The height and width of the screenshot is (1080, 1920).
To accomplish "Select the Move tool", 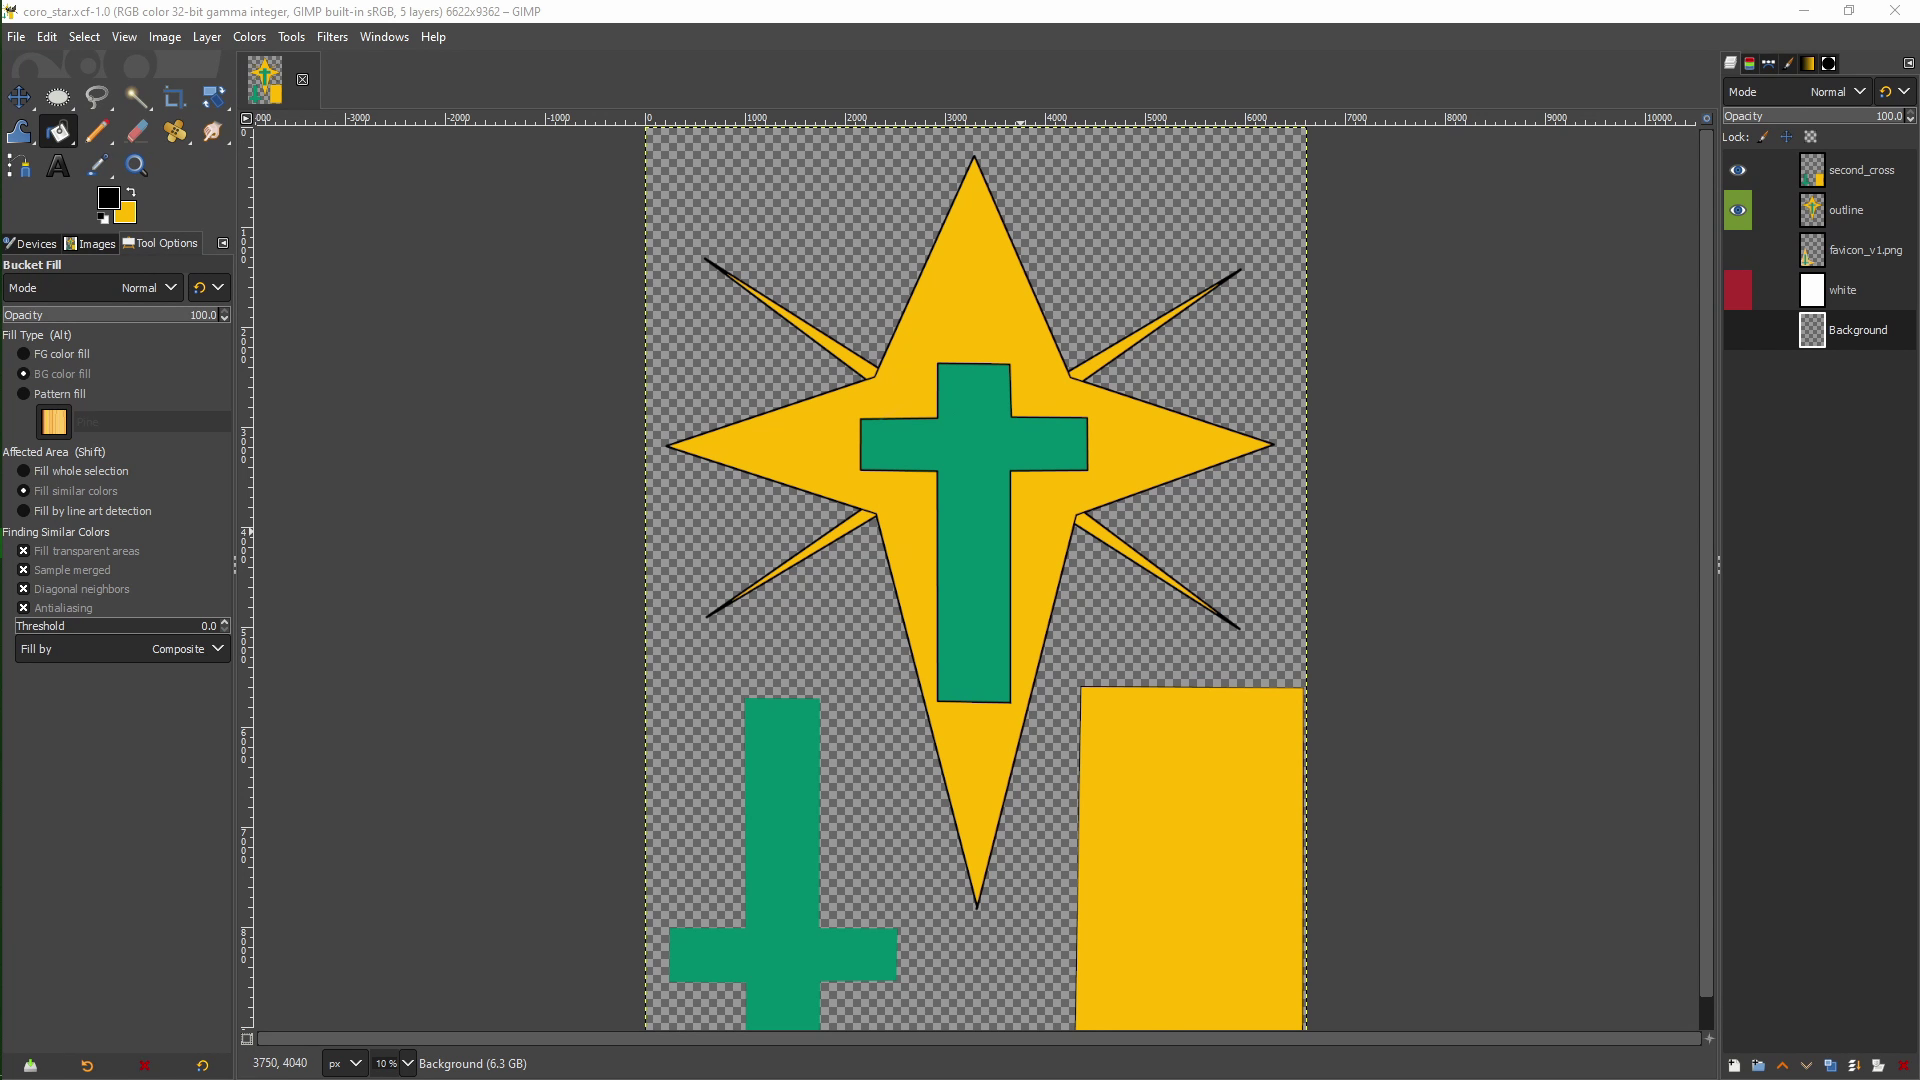I will click(x=19, y=97).
